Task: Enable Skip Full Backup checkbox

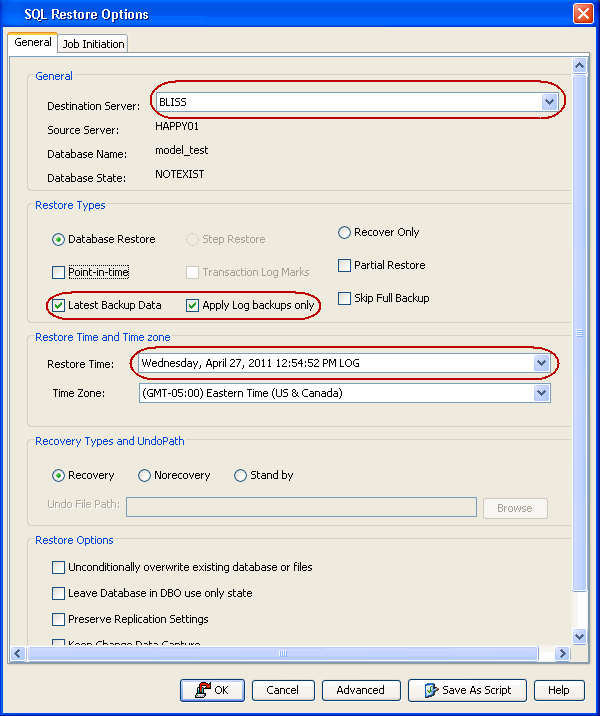Action: pyautogui.click(x=344, y=298)
